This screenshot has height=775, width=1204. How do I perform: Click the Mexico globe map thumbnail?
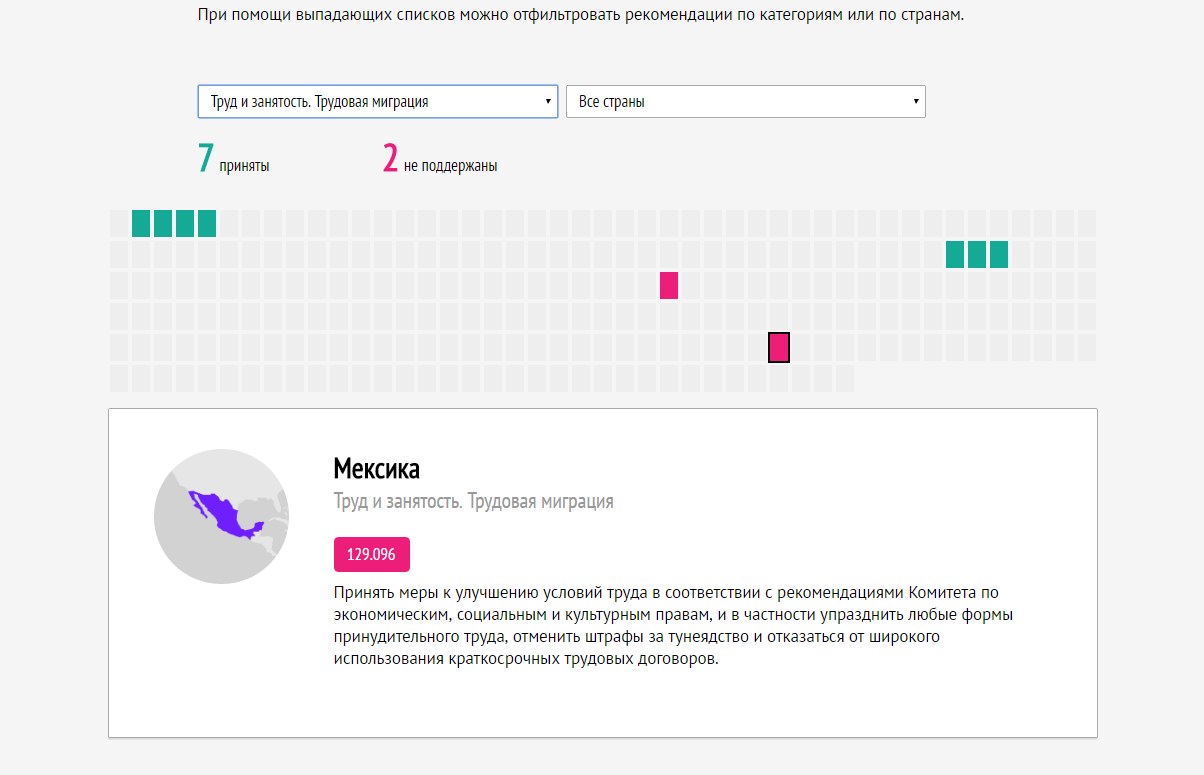coord(221,516)
